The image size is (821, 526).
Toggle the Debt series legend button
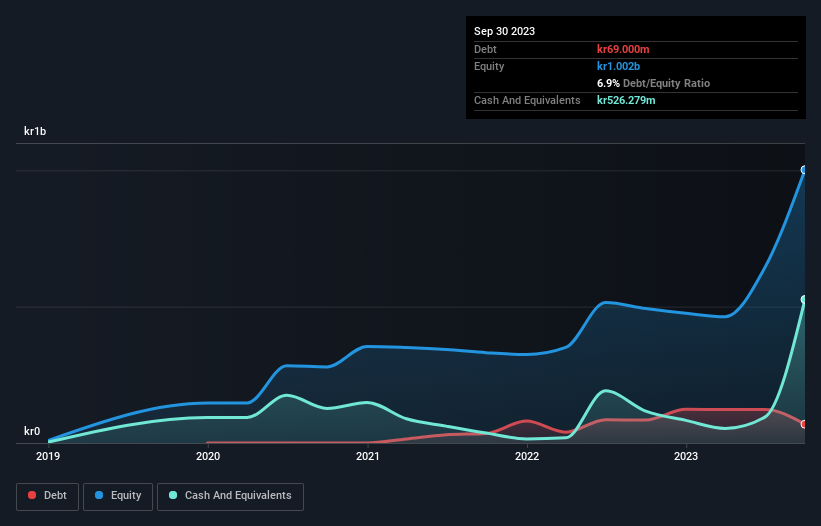tap(48, 496)
